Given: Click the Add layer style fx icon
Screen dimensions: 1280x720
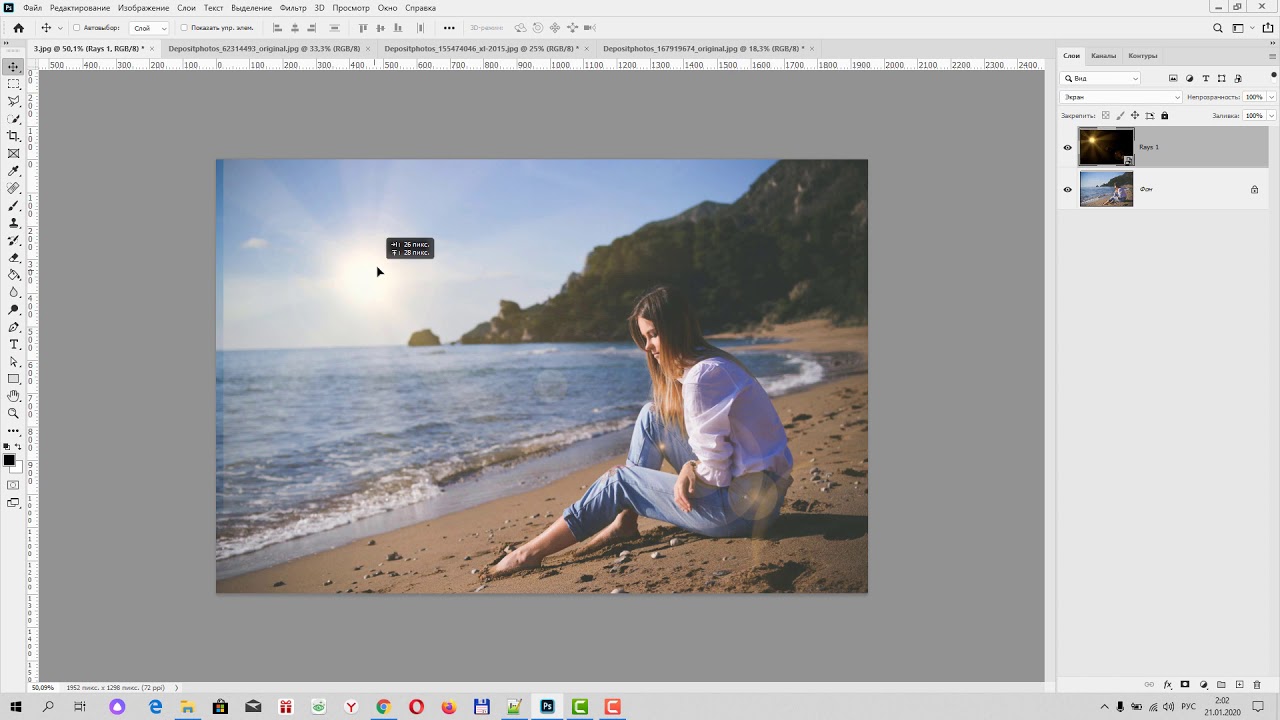Looking at the screenshot, I should pyautogui.click(x=1167, y=685).
